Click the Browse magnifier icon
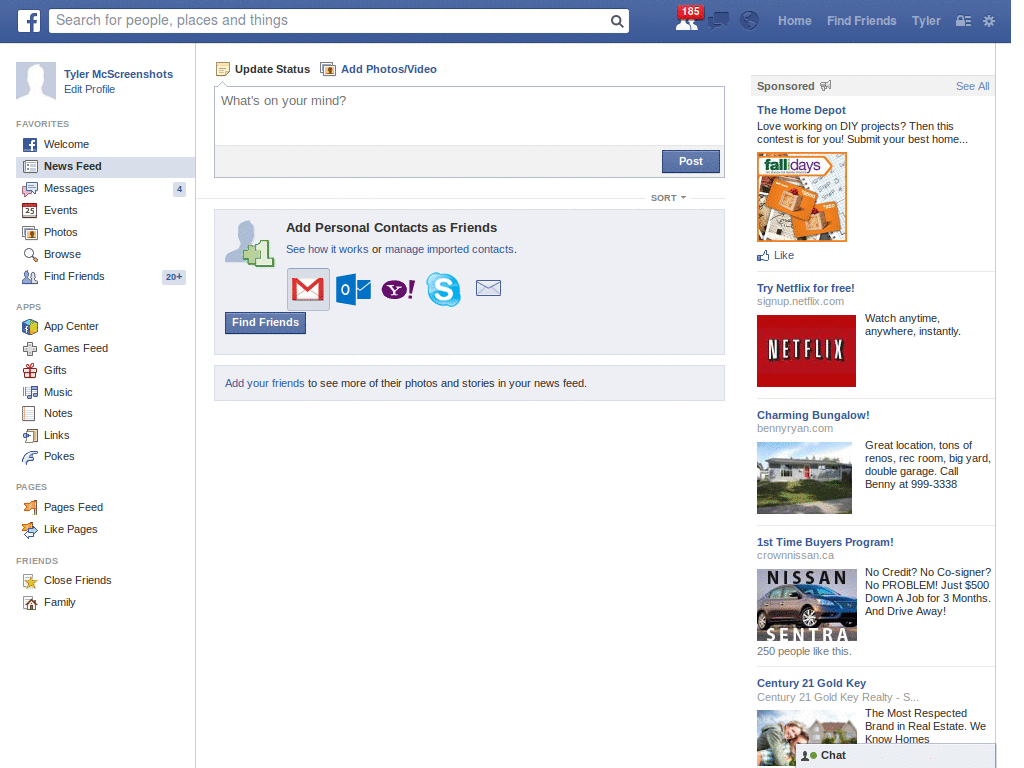This screenshot has width=1024, height=768. (x=30, y=255)
